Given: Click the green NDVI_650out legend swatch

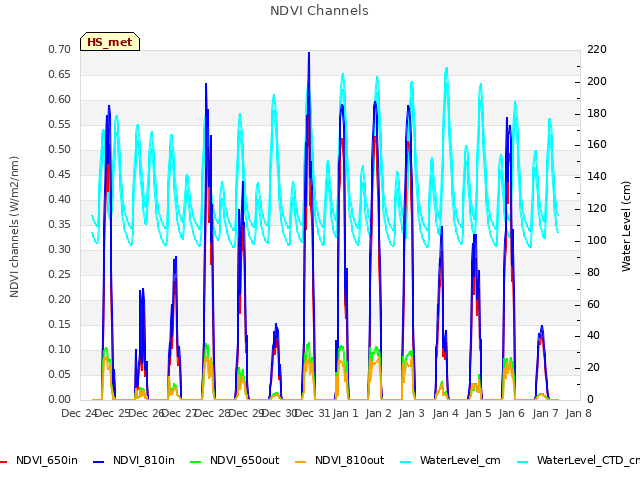Looking at the screenshot, I should (x=196, y=462).
